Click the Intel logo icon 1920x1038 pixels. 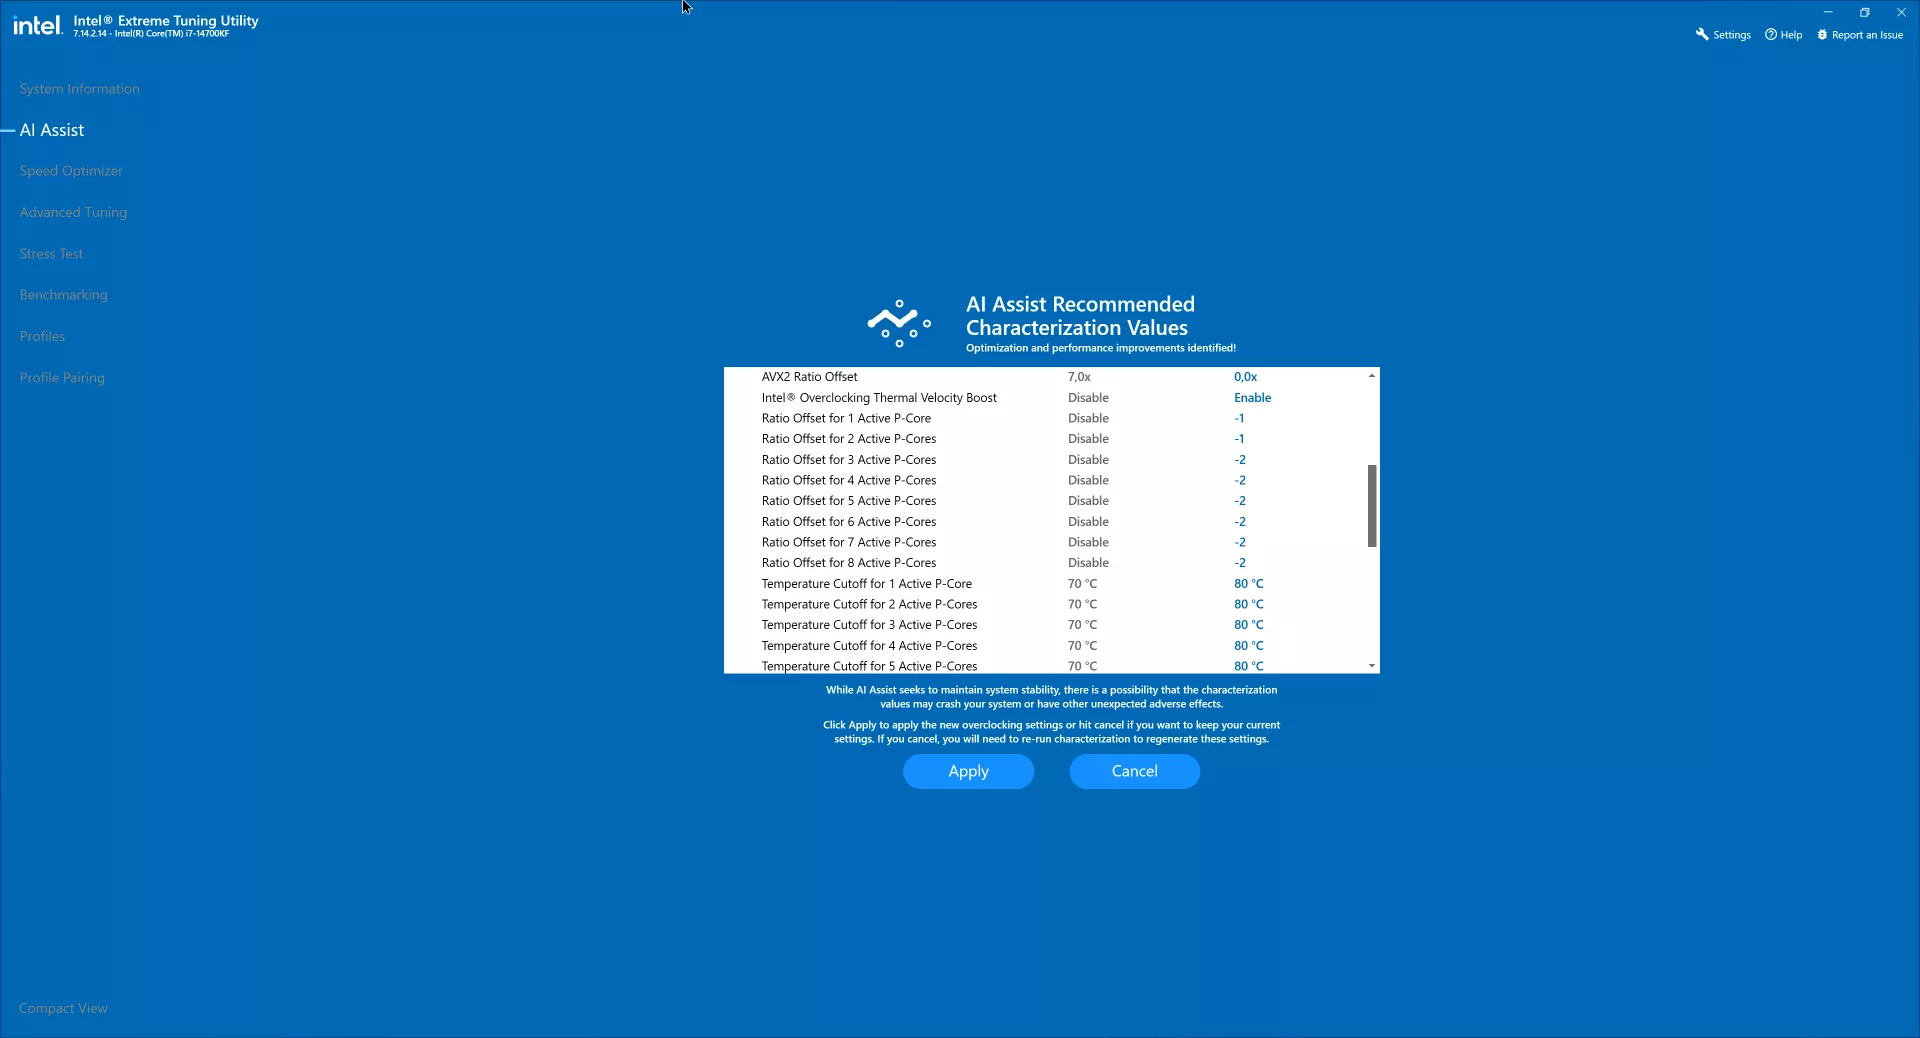tap(38, 25)
